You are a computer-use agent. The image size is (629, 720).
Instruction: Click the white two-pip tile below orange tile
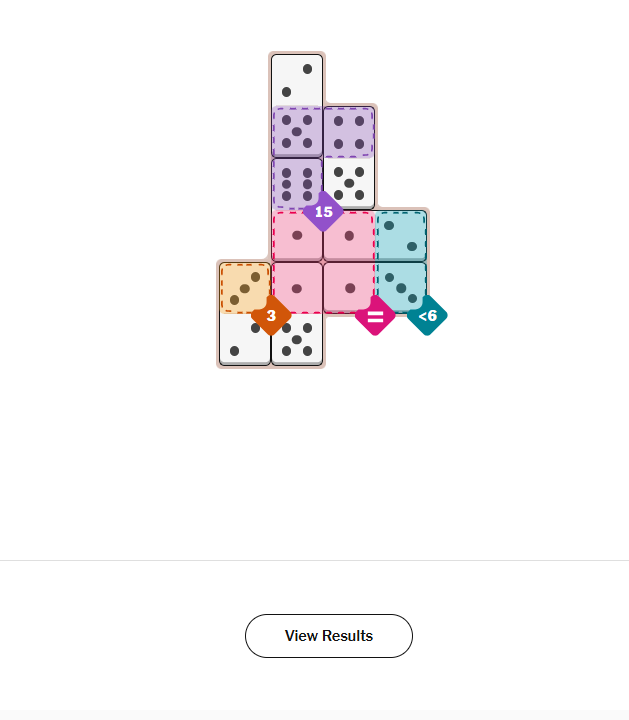tap(245, 340)
